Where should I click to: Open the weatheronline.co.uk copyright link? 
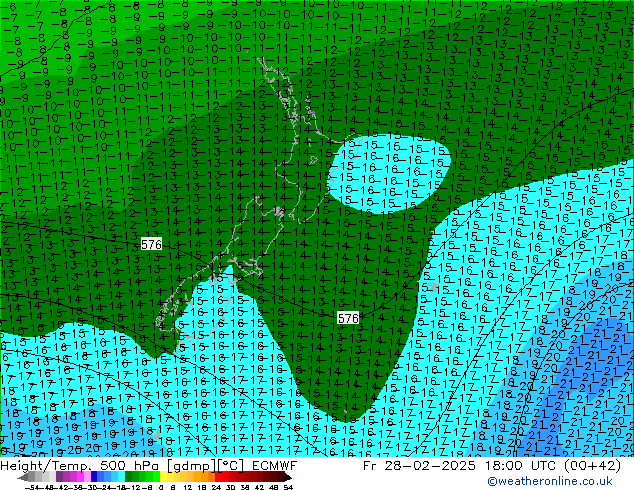point(550,481)
